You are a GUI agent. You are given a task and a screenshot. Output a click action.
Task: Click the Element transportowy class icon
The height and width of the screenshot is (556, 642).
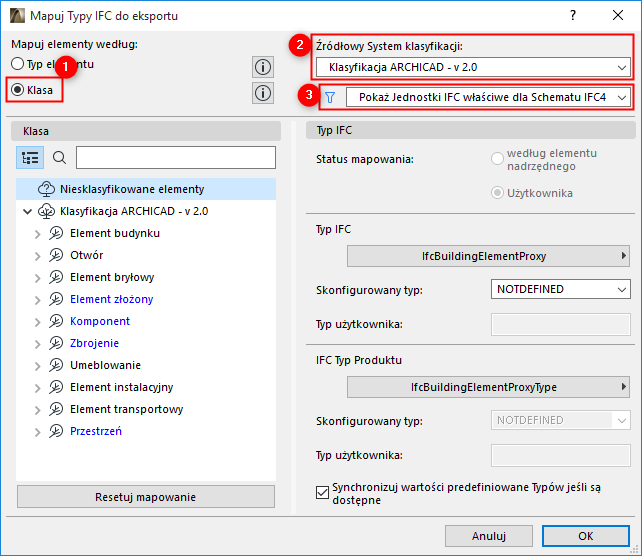click(56, 409)
